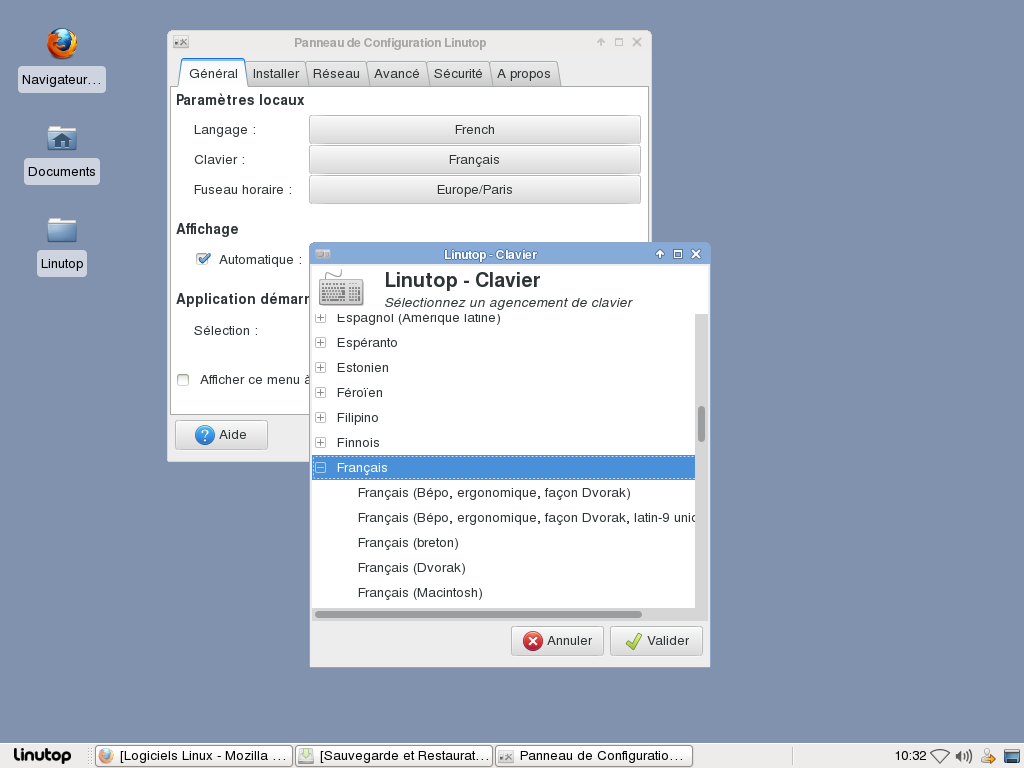
Task: Roll up the Linutop - Clavier window with arrow
Action: point(660,254)
